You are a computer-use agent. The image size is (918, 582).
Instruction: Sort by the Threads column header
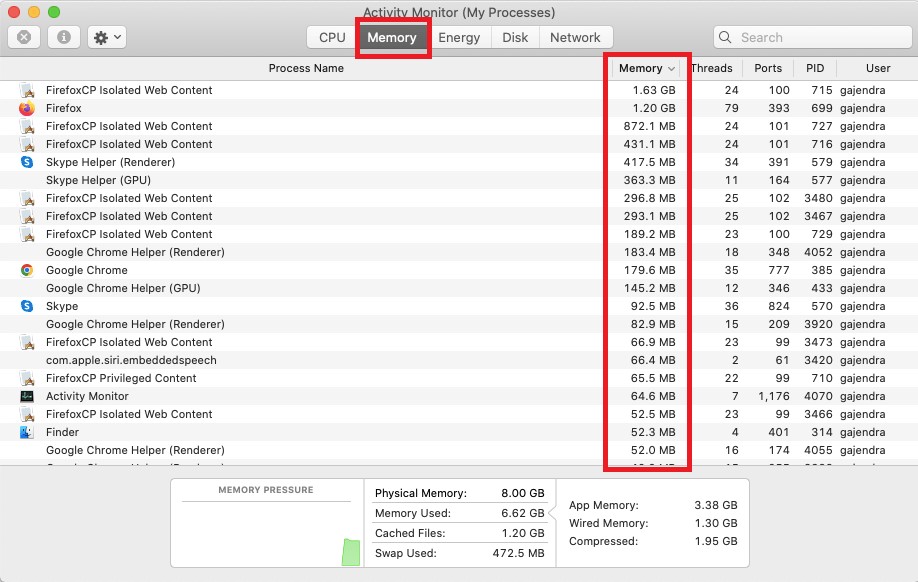(712, 68)
